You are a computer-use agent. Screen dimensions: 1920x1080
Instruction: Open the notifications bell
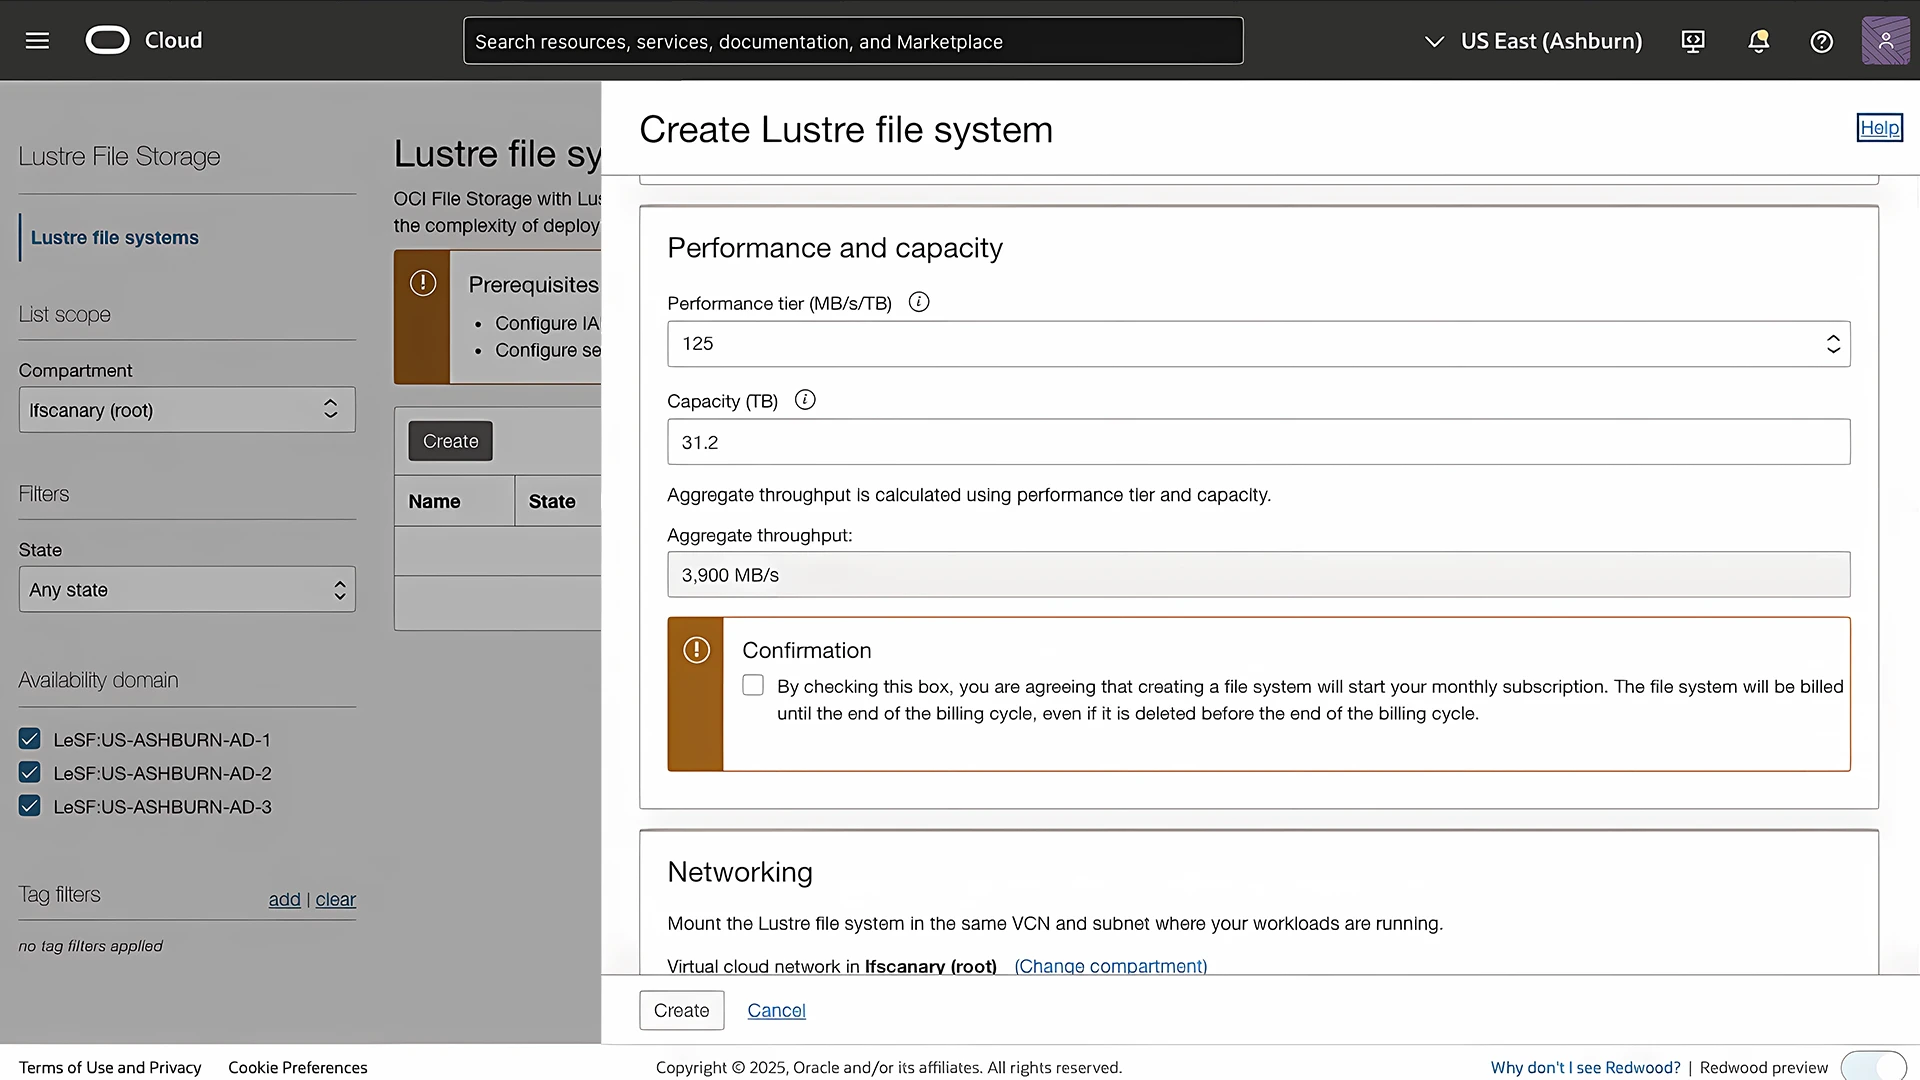[x=1758, y=41]
